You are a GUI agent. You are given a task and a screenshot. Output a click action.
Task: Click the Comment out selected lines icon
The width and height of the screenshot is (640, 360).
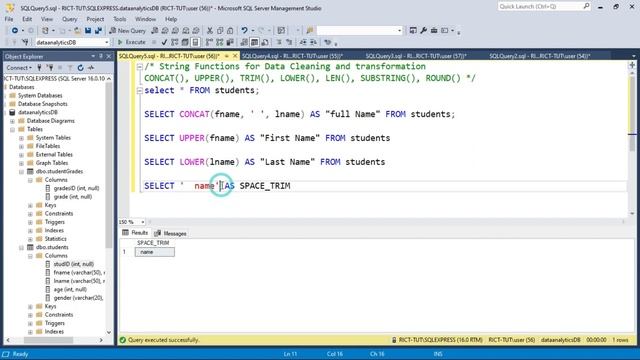coord(279,42)
